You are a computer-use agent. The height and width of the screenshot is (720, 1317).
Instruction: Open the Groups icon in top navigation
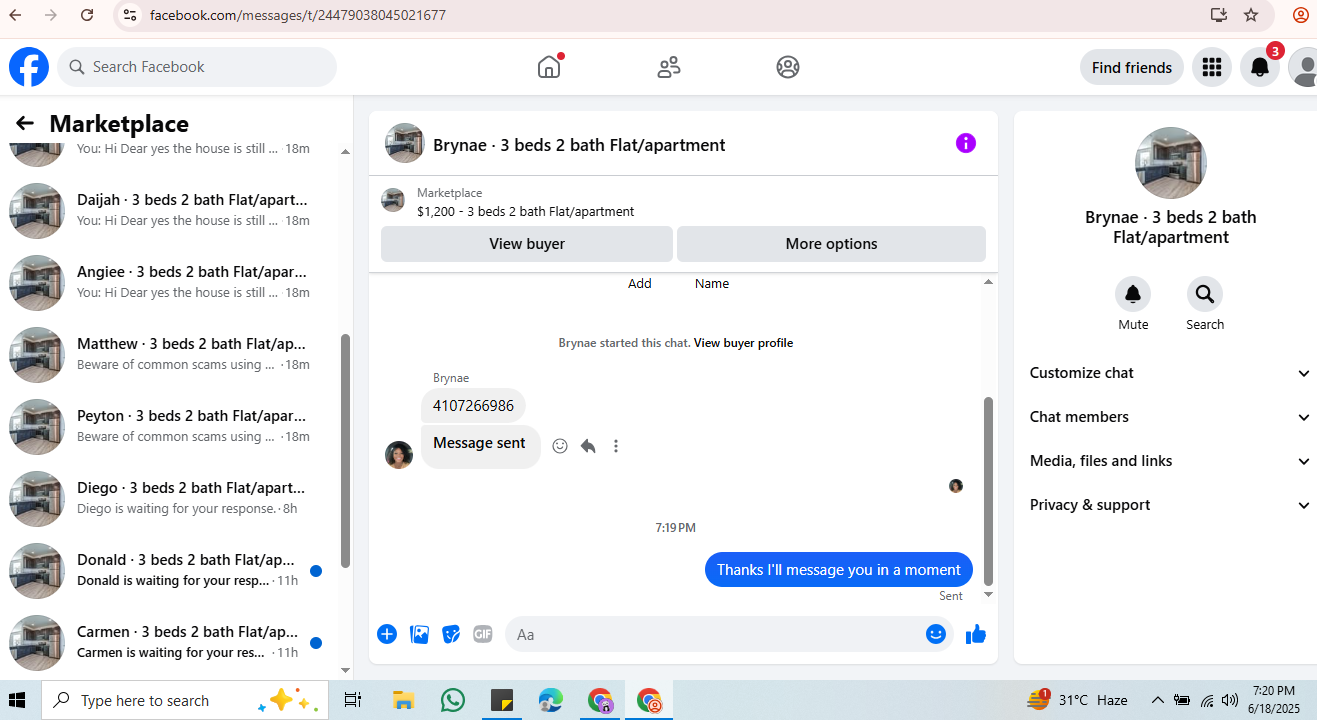click(788, 67)
